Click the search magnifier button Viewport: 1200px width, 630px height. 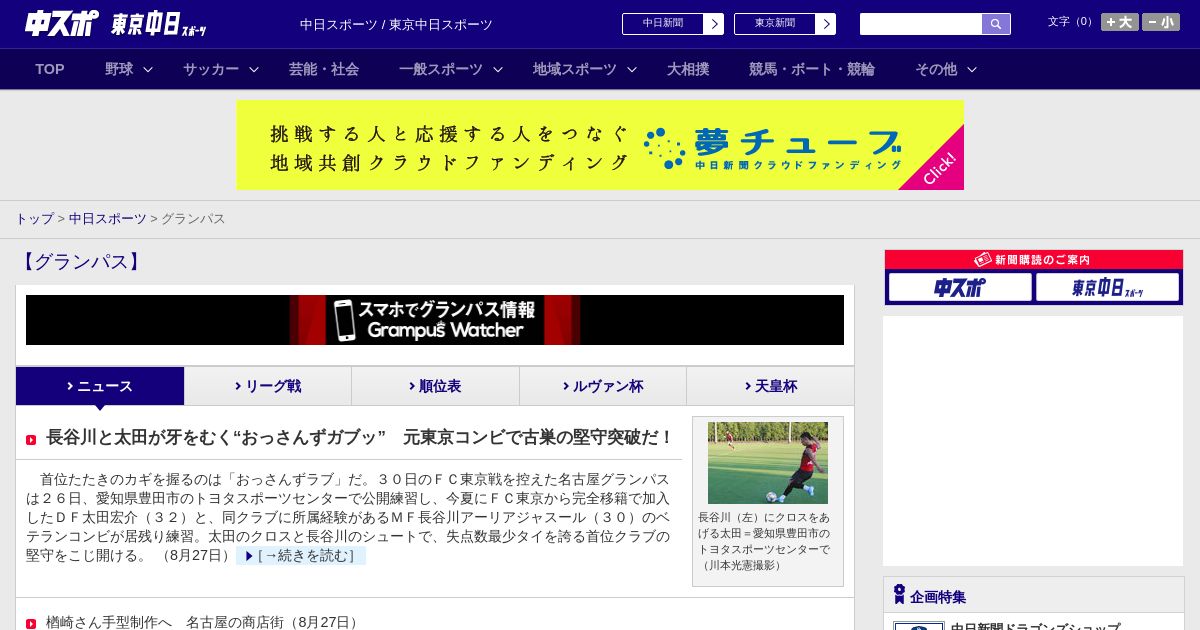pos(996,24)
